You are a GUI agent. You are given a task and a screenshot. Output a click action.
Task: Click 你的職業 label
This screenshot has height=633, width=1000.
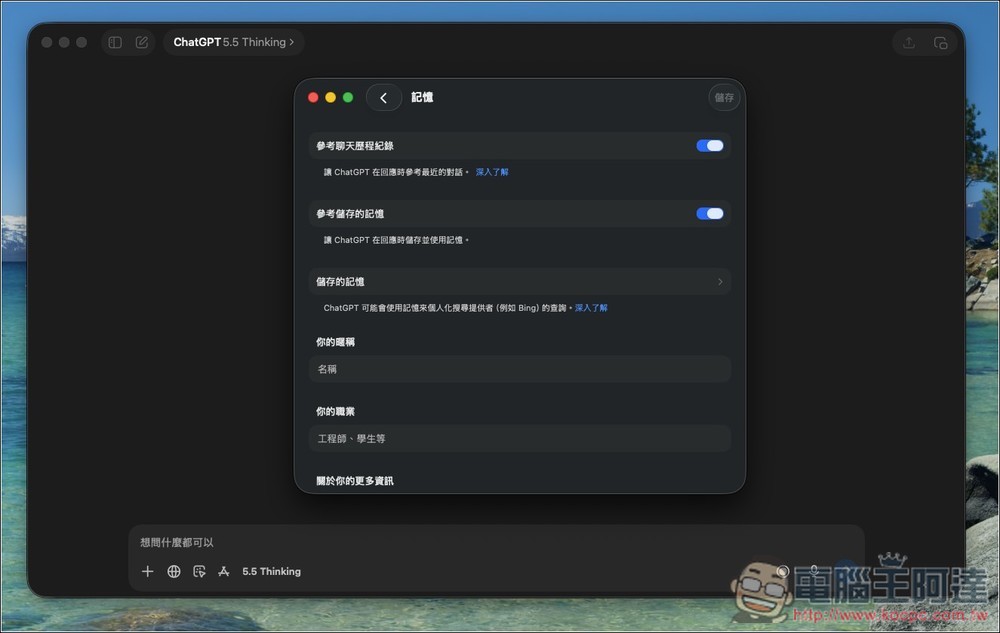[x=335, y=412]
